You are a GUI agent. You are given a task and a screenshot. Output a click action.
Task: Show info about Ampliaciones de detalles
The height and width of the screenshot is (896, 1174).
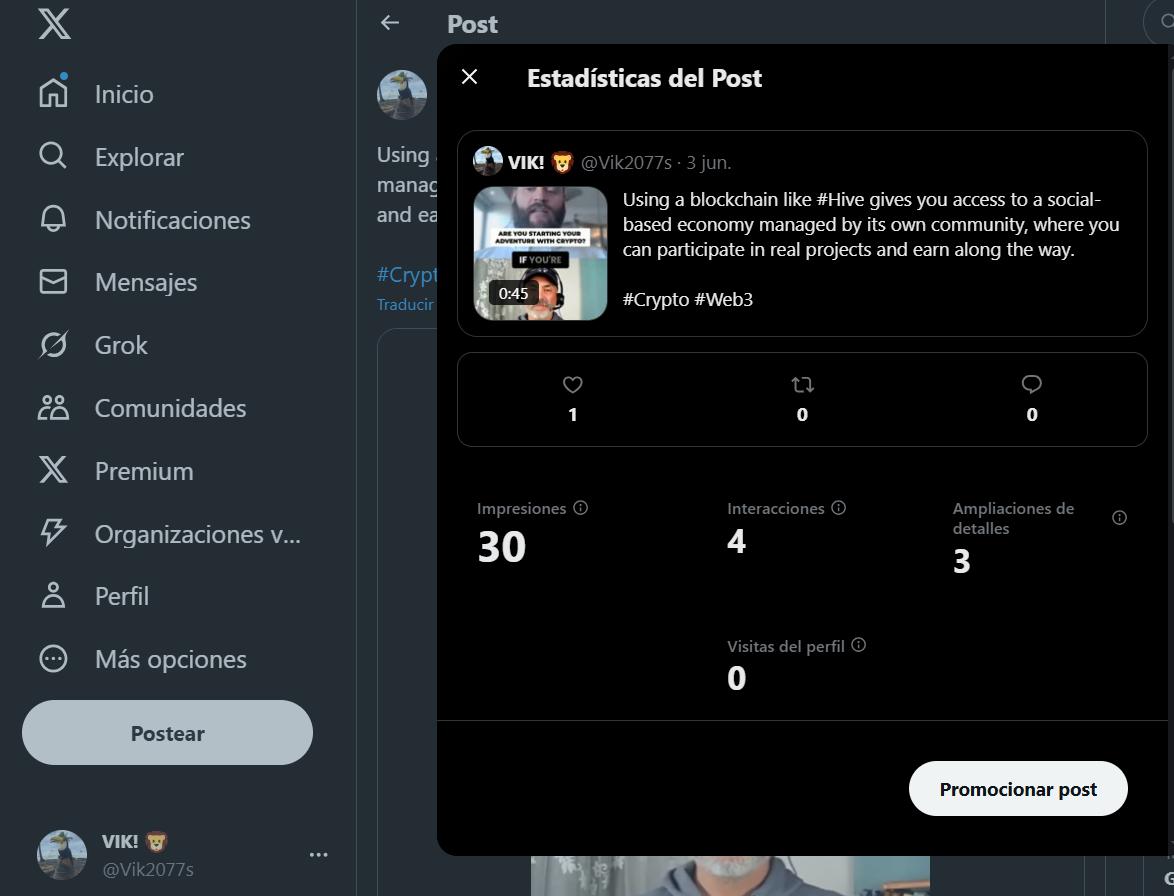(1119, 518)
